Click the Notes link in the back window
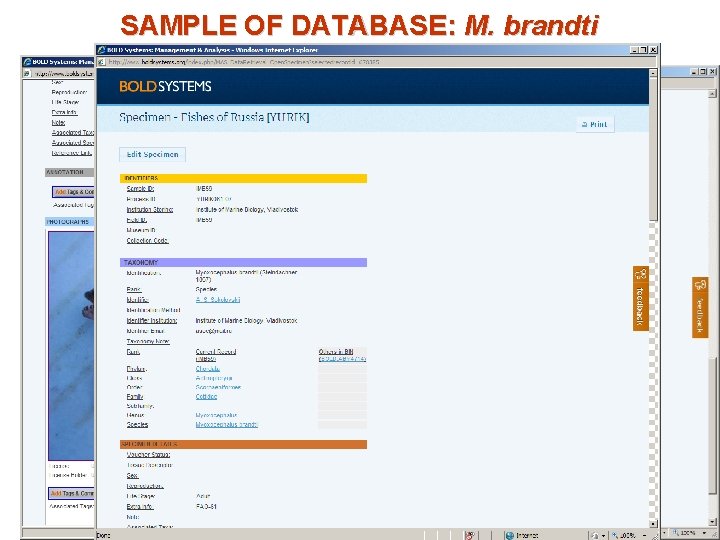The height and width of the screenshot is (540, 720). pos(58,123)
